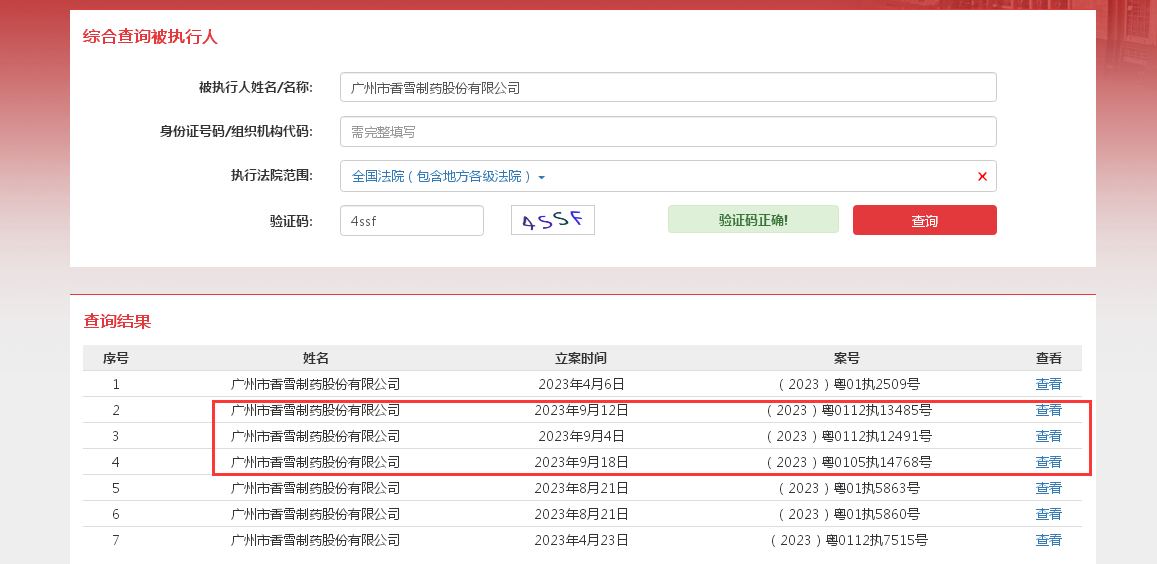Image resolution: width=1157 pixels, height=564 pixels.
Task: Click the 案号 column header
Action: [x=847, y=358]
